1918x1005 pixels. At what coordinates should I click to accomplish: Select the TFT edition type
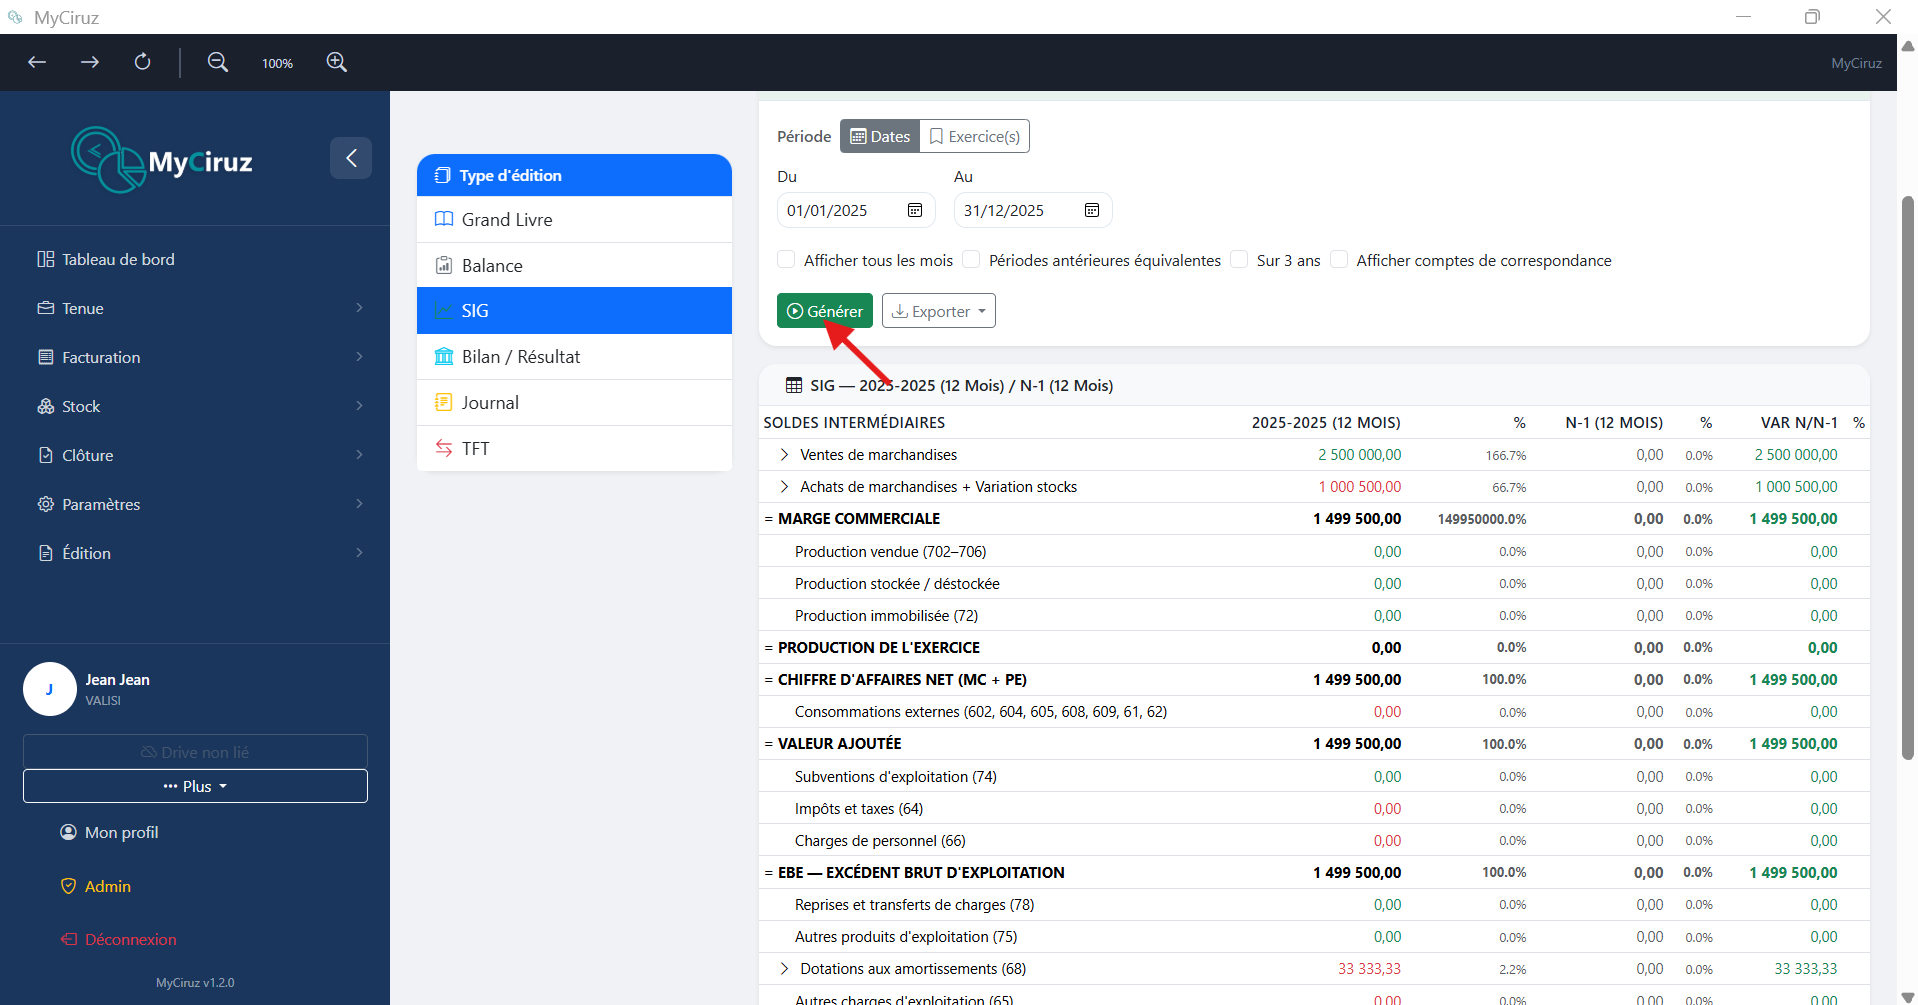click(x=574, y=449)
